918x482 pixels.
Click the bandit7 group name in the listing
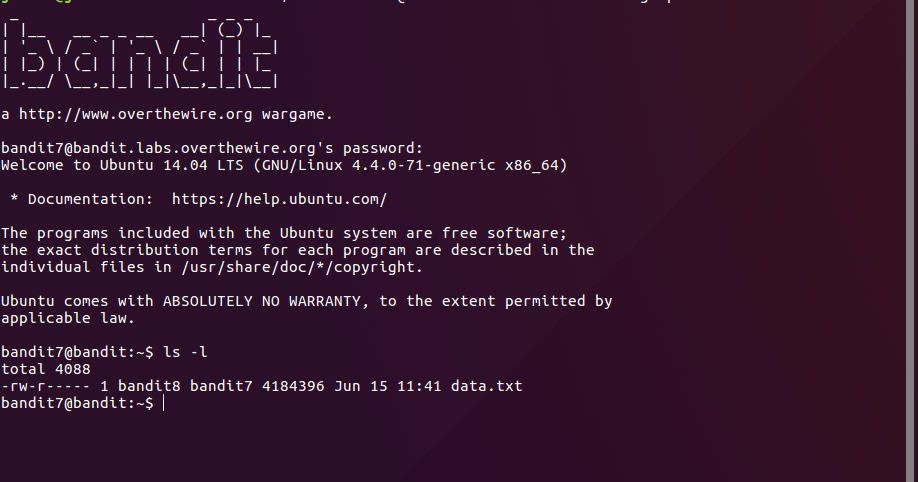pyautogui.click(x=221, y=386)
